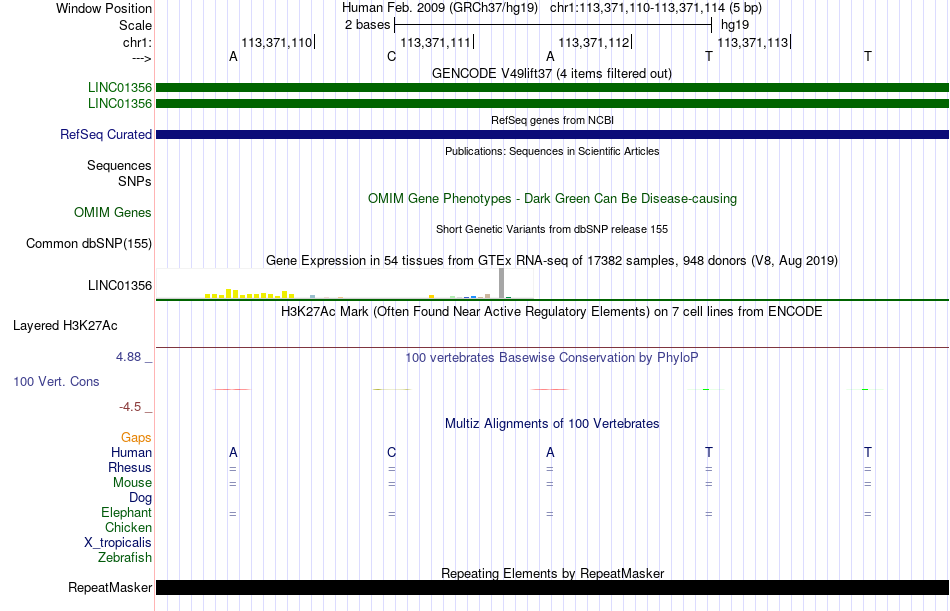Click the Common dbSNP(155) label
Screen dimensions: 950x611
88,243
